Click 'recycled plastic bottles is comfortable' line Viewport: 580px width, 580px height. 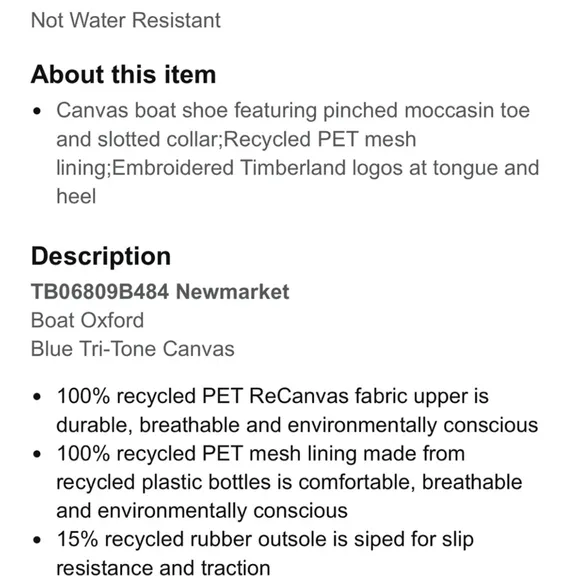289,482
